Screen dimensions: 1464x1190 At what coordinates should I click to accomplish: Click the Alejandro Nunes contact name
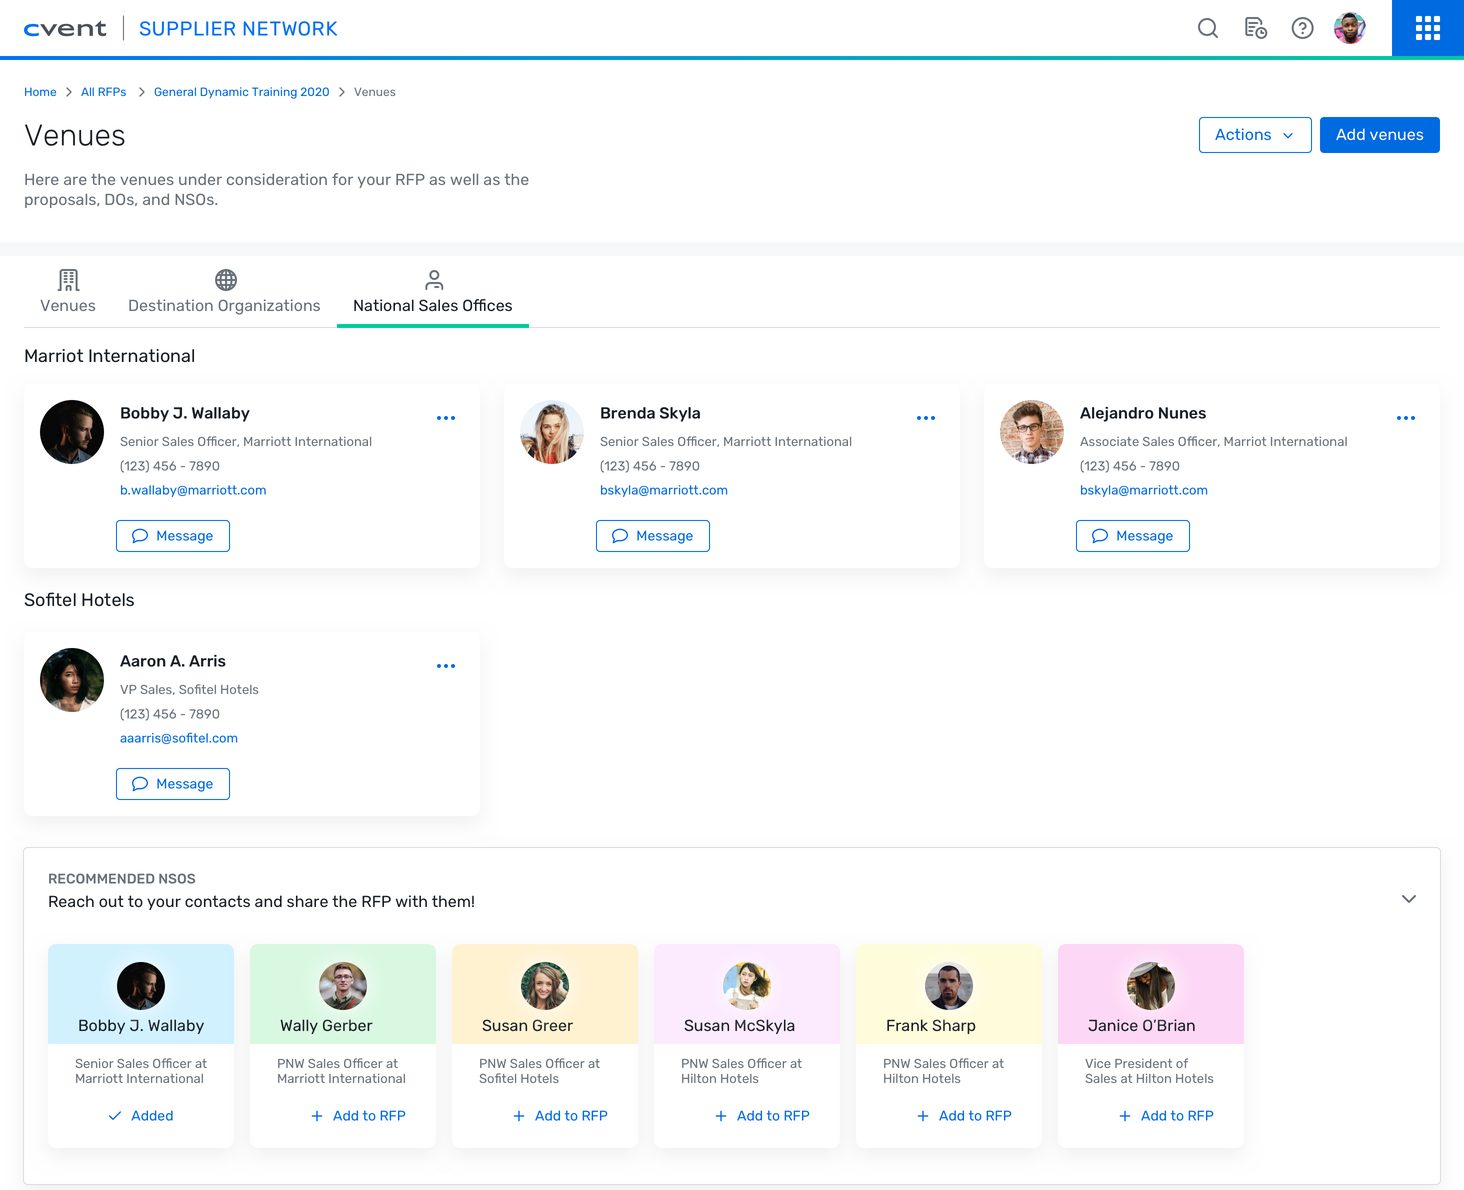click(1143, 413)
